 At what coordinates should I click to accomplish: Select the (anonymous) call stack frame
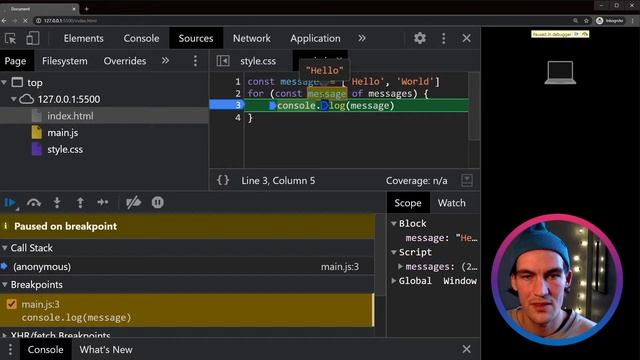coord(187,267)
